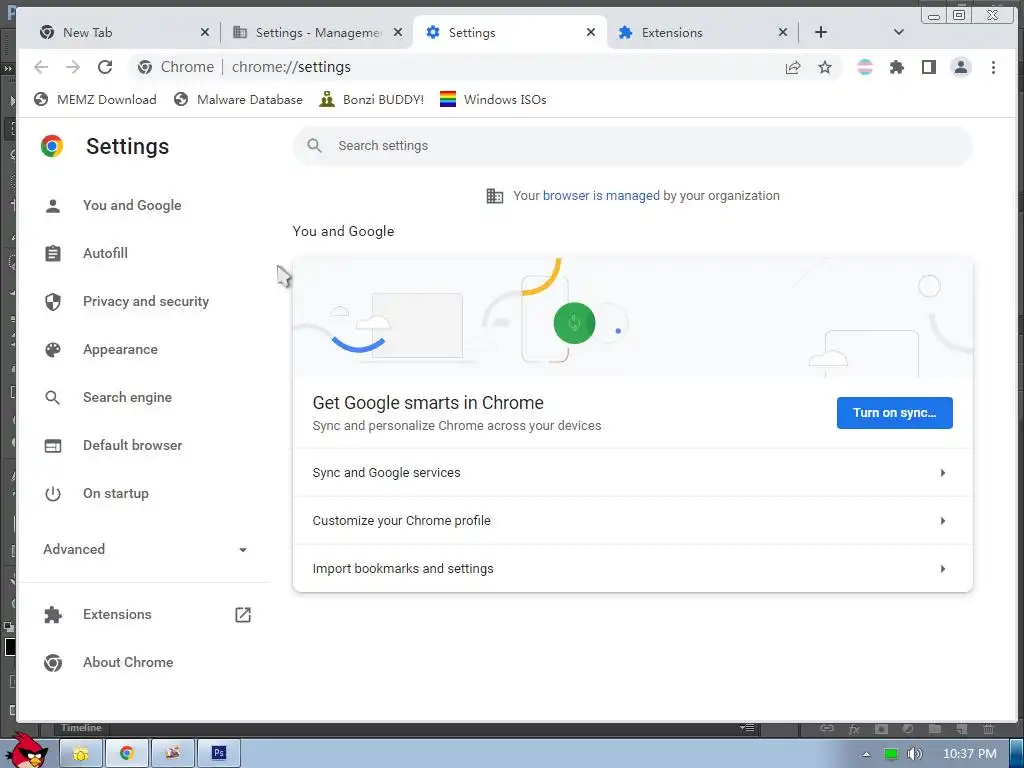Close the Settings - Management tab
This screenshot has width=1024, height=768.
coord(398,32)
